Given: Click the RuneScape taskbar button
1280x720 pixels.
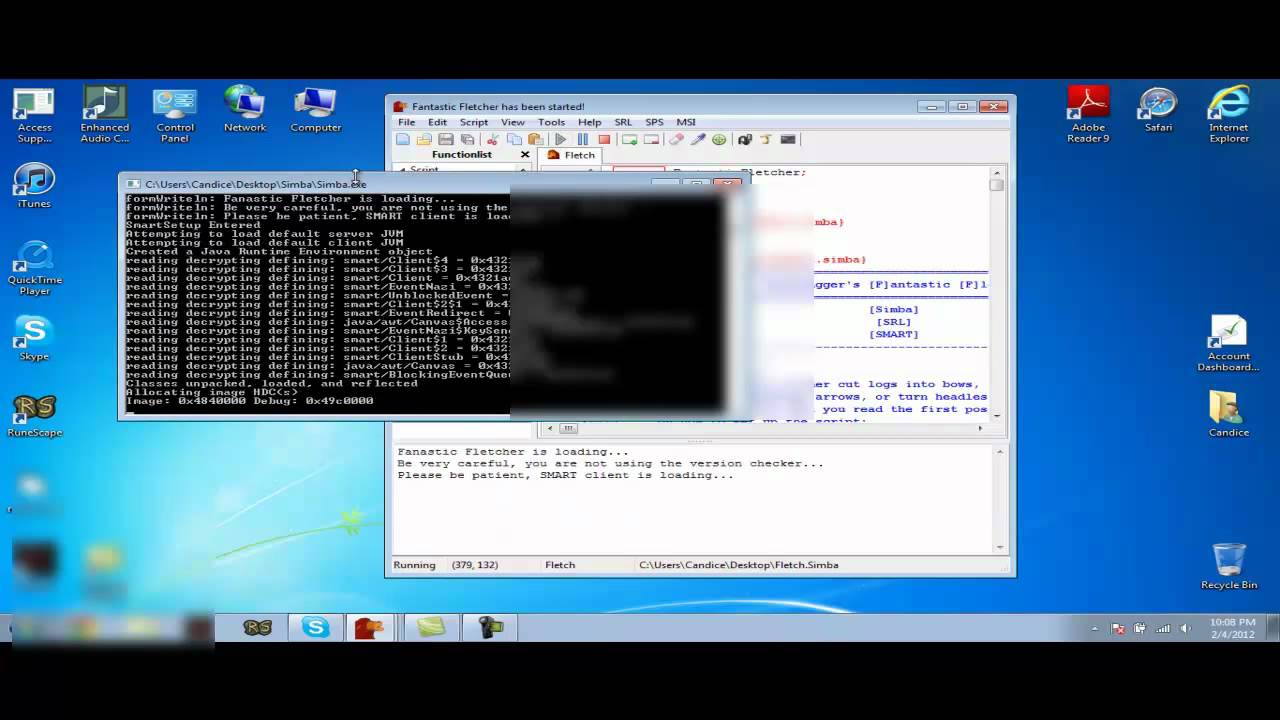Looking at the screenshot, I should (258, 628).
